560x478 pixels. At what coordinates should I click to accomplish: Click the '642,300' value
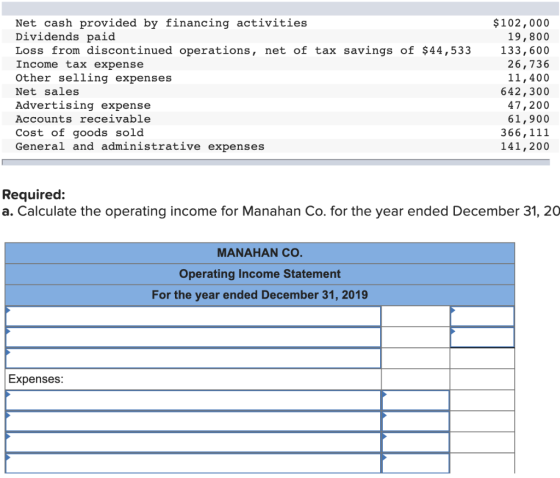(525, 91)
